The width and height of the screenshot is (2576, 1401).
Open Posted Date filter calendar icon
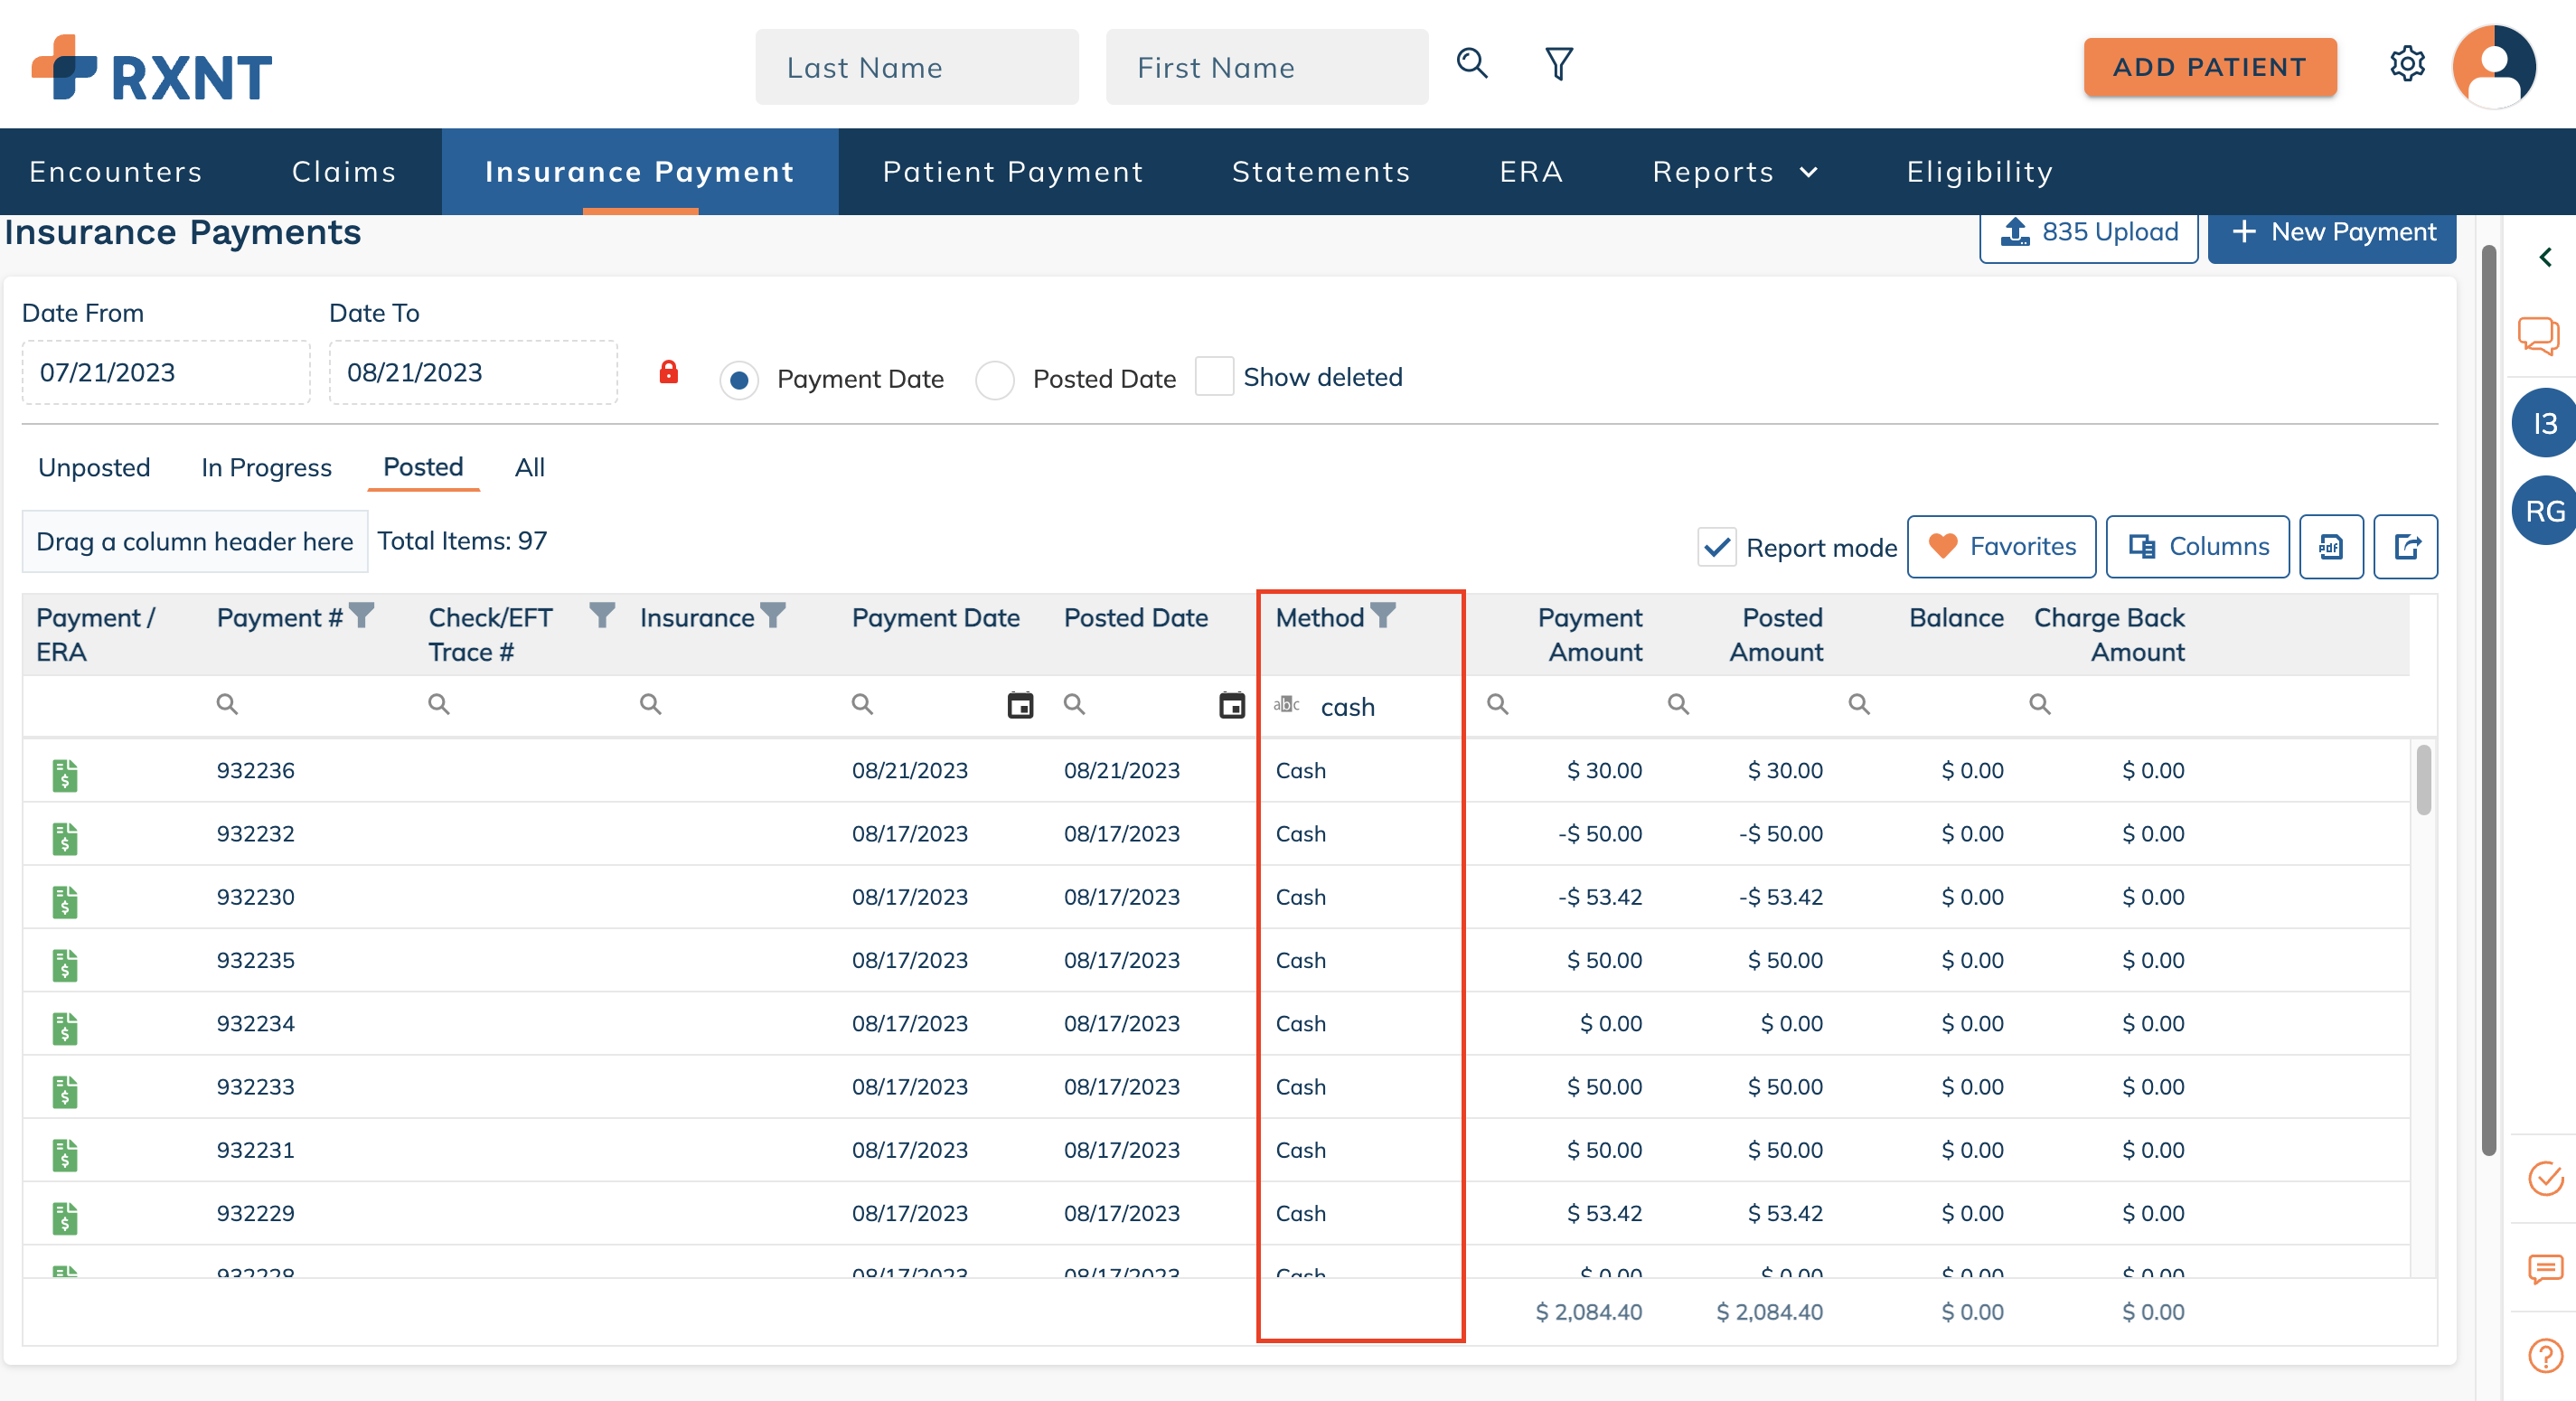(1232, 705)
